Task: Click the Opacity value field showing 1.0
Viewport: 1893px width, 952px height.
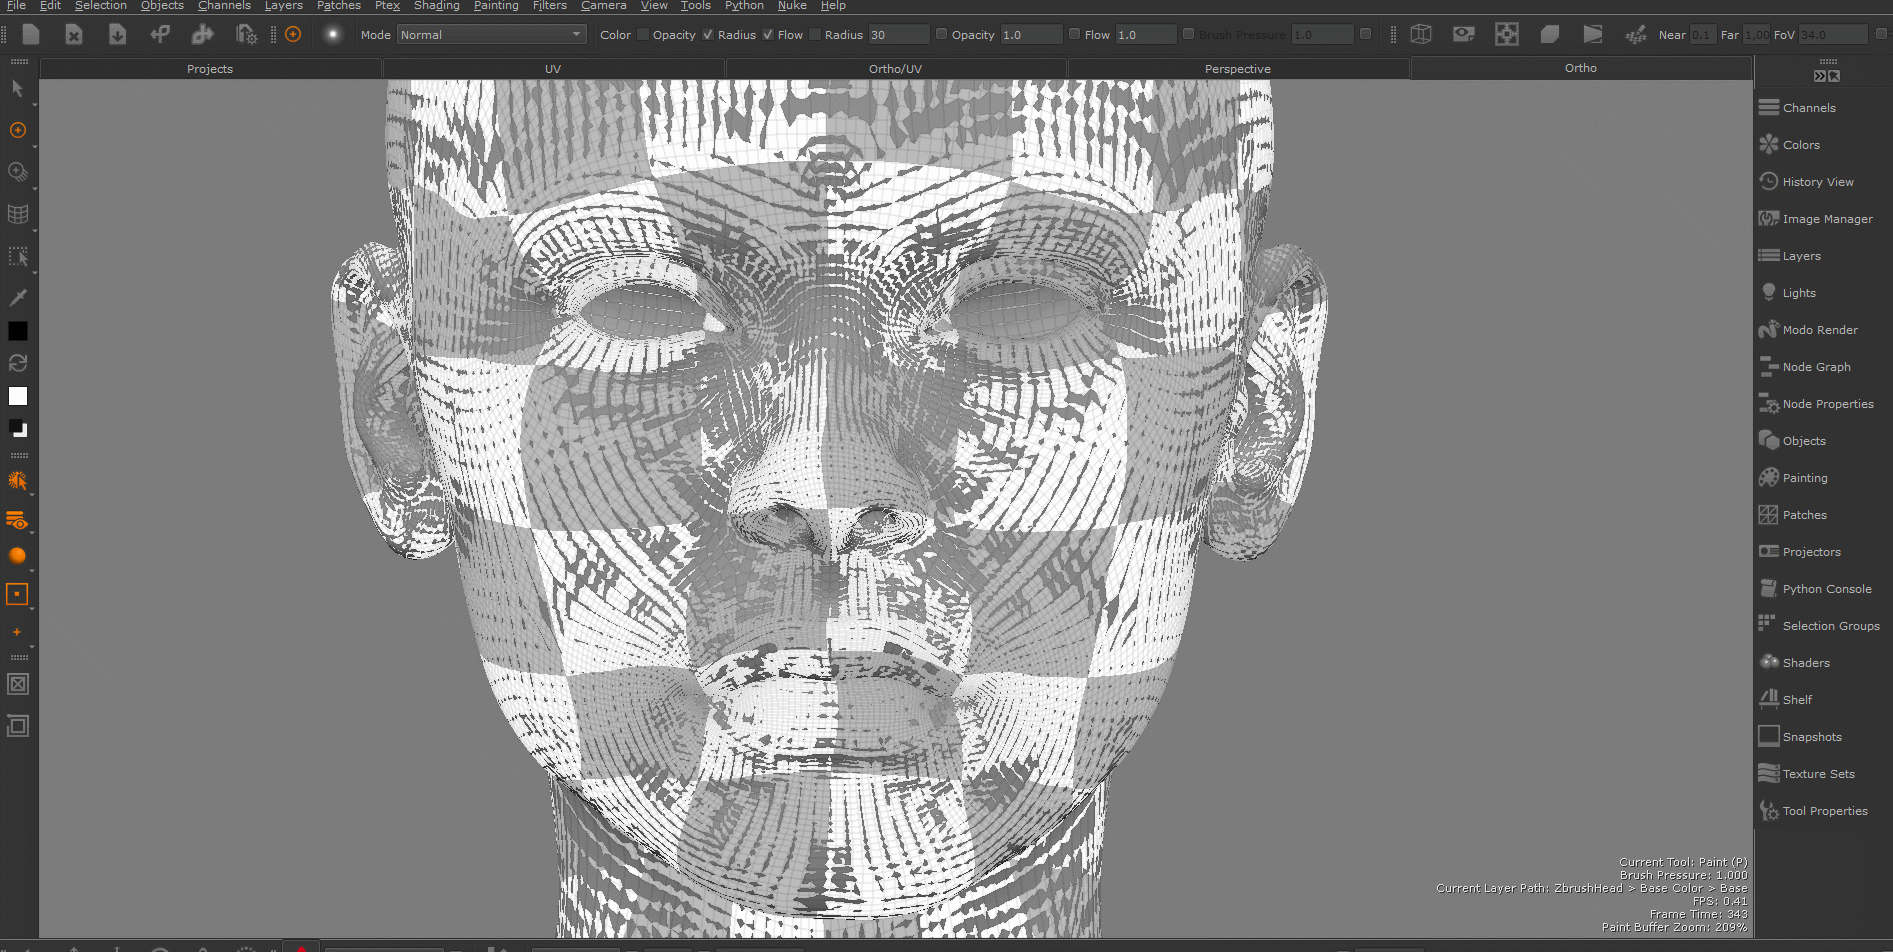Action: [x=1030, y=34]
